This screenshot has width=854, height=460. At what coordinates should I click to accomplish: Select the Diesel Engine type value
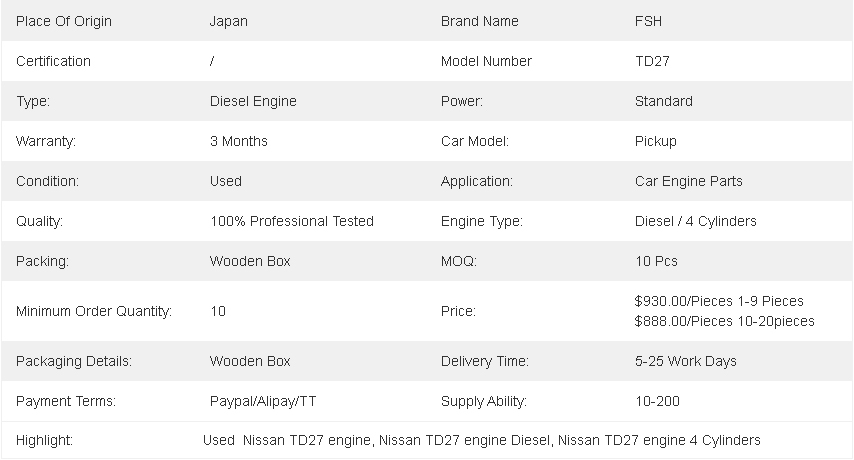(253, 101)
